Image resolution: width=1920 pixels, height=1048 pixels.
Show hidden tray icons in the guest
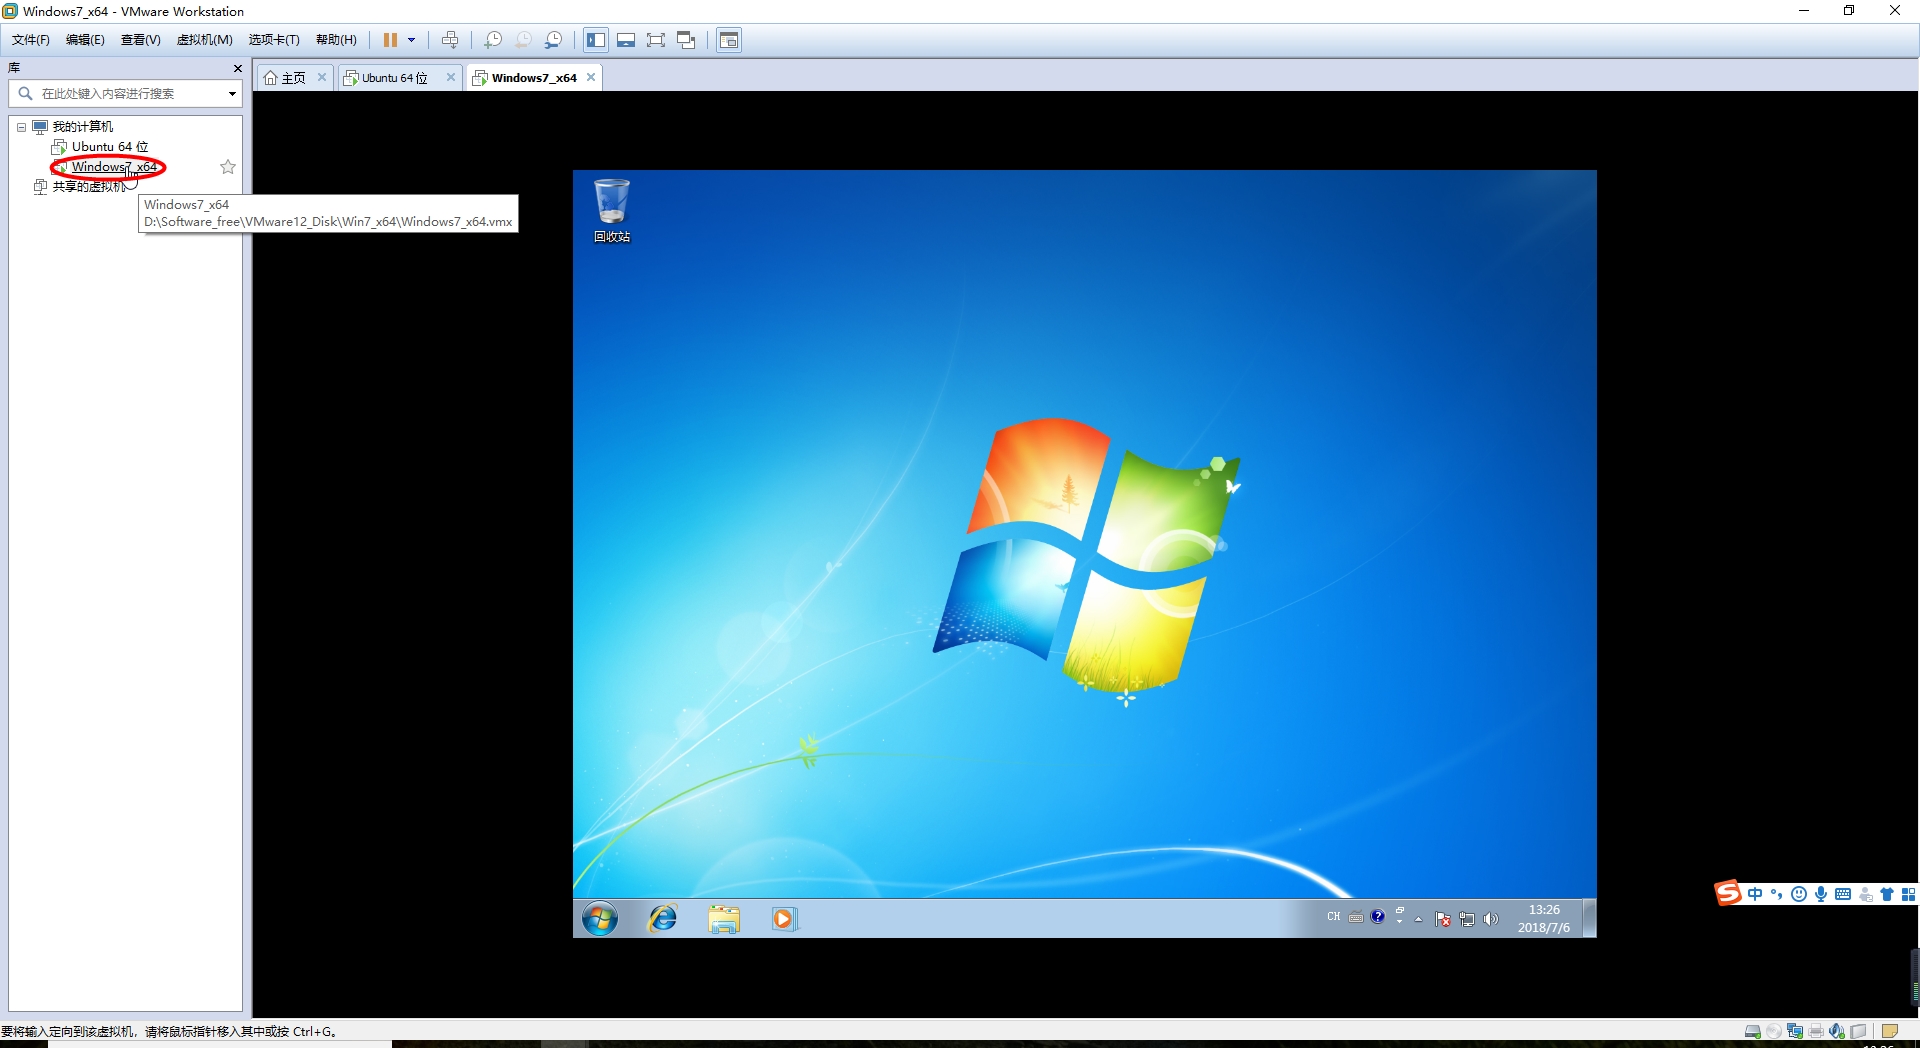point(1418,919)
